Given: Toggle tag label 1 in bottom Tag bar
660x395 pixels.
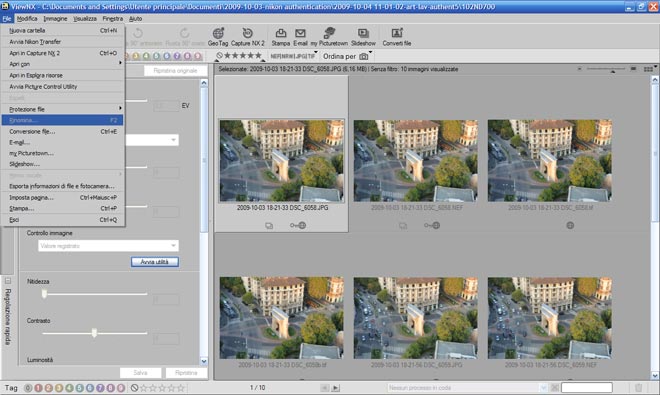Looking at the screenshot, I should pos(38,388).
